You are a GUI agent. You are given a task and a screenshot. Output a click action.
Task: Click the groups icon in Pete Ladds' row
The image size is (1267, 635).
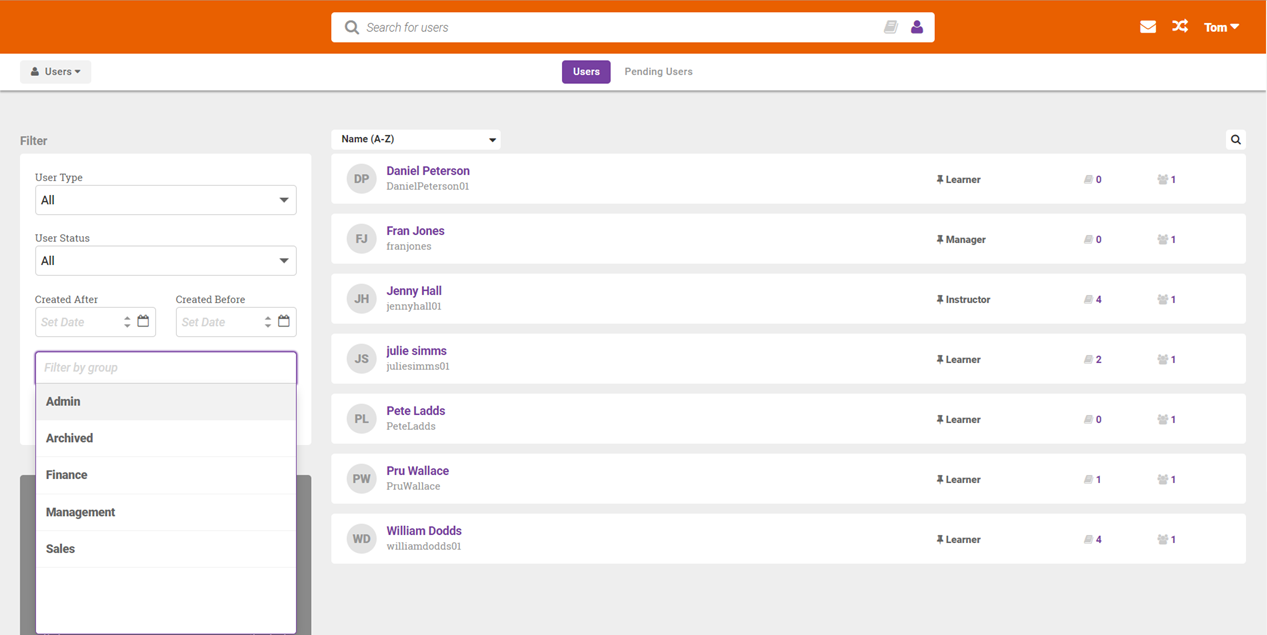click(1163, 420)
